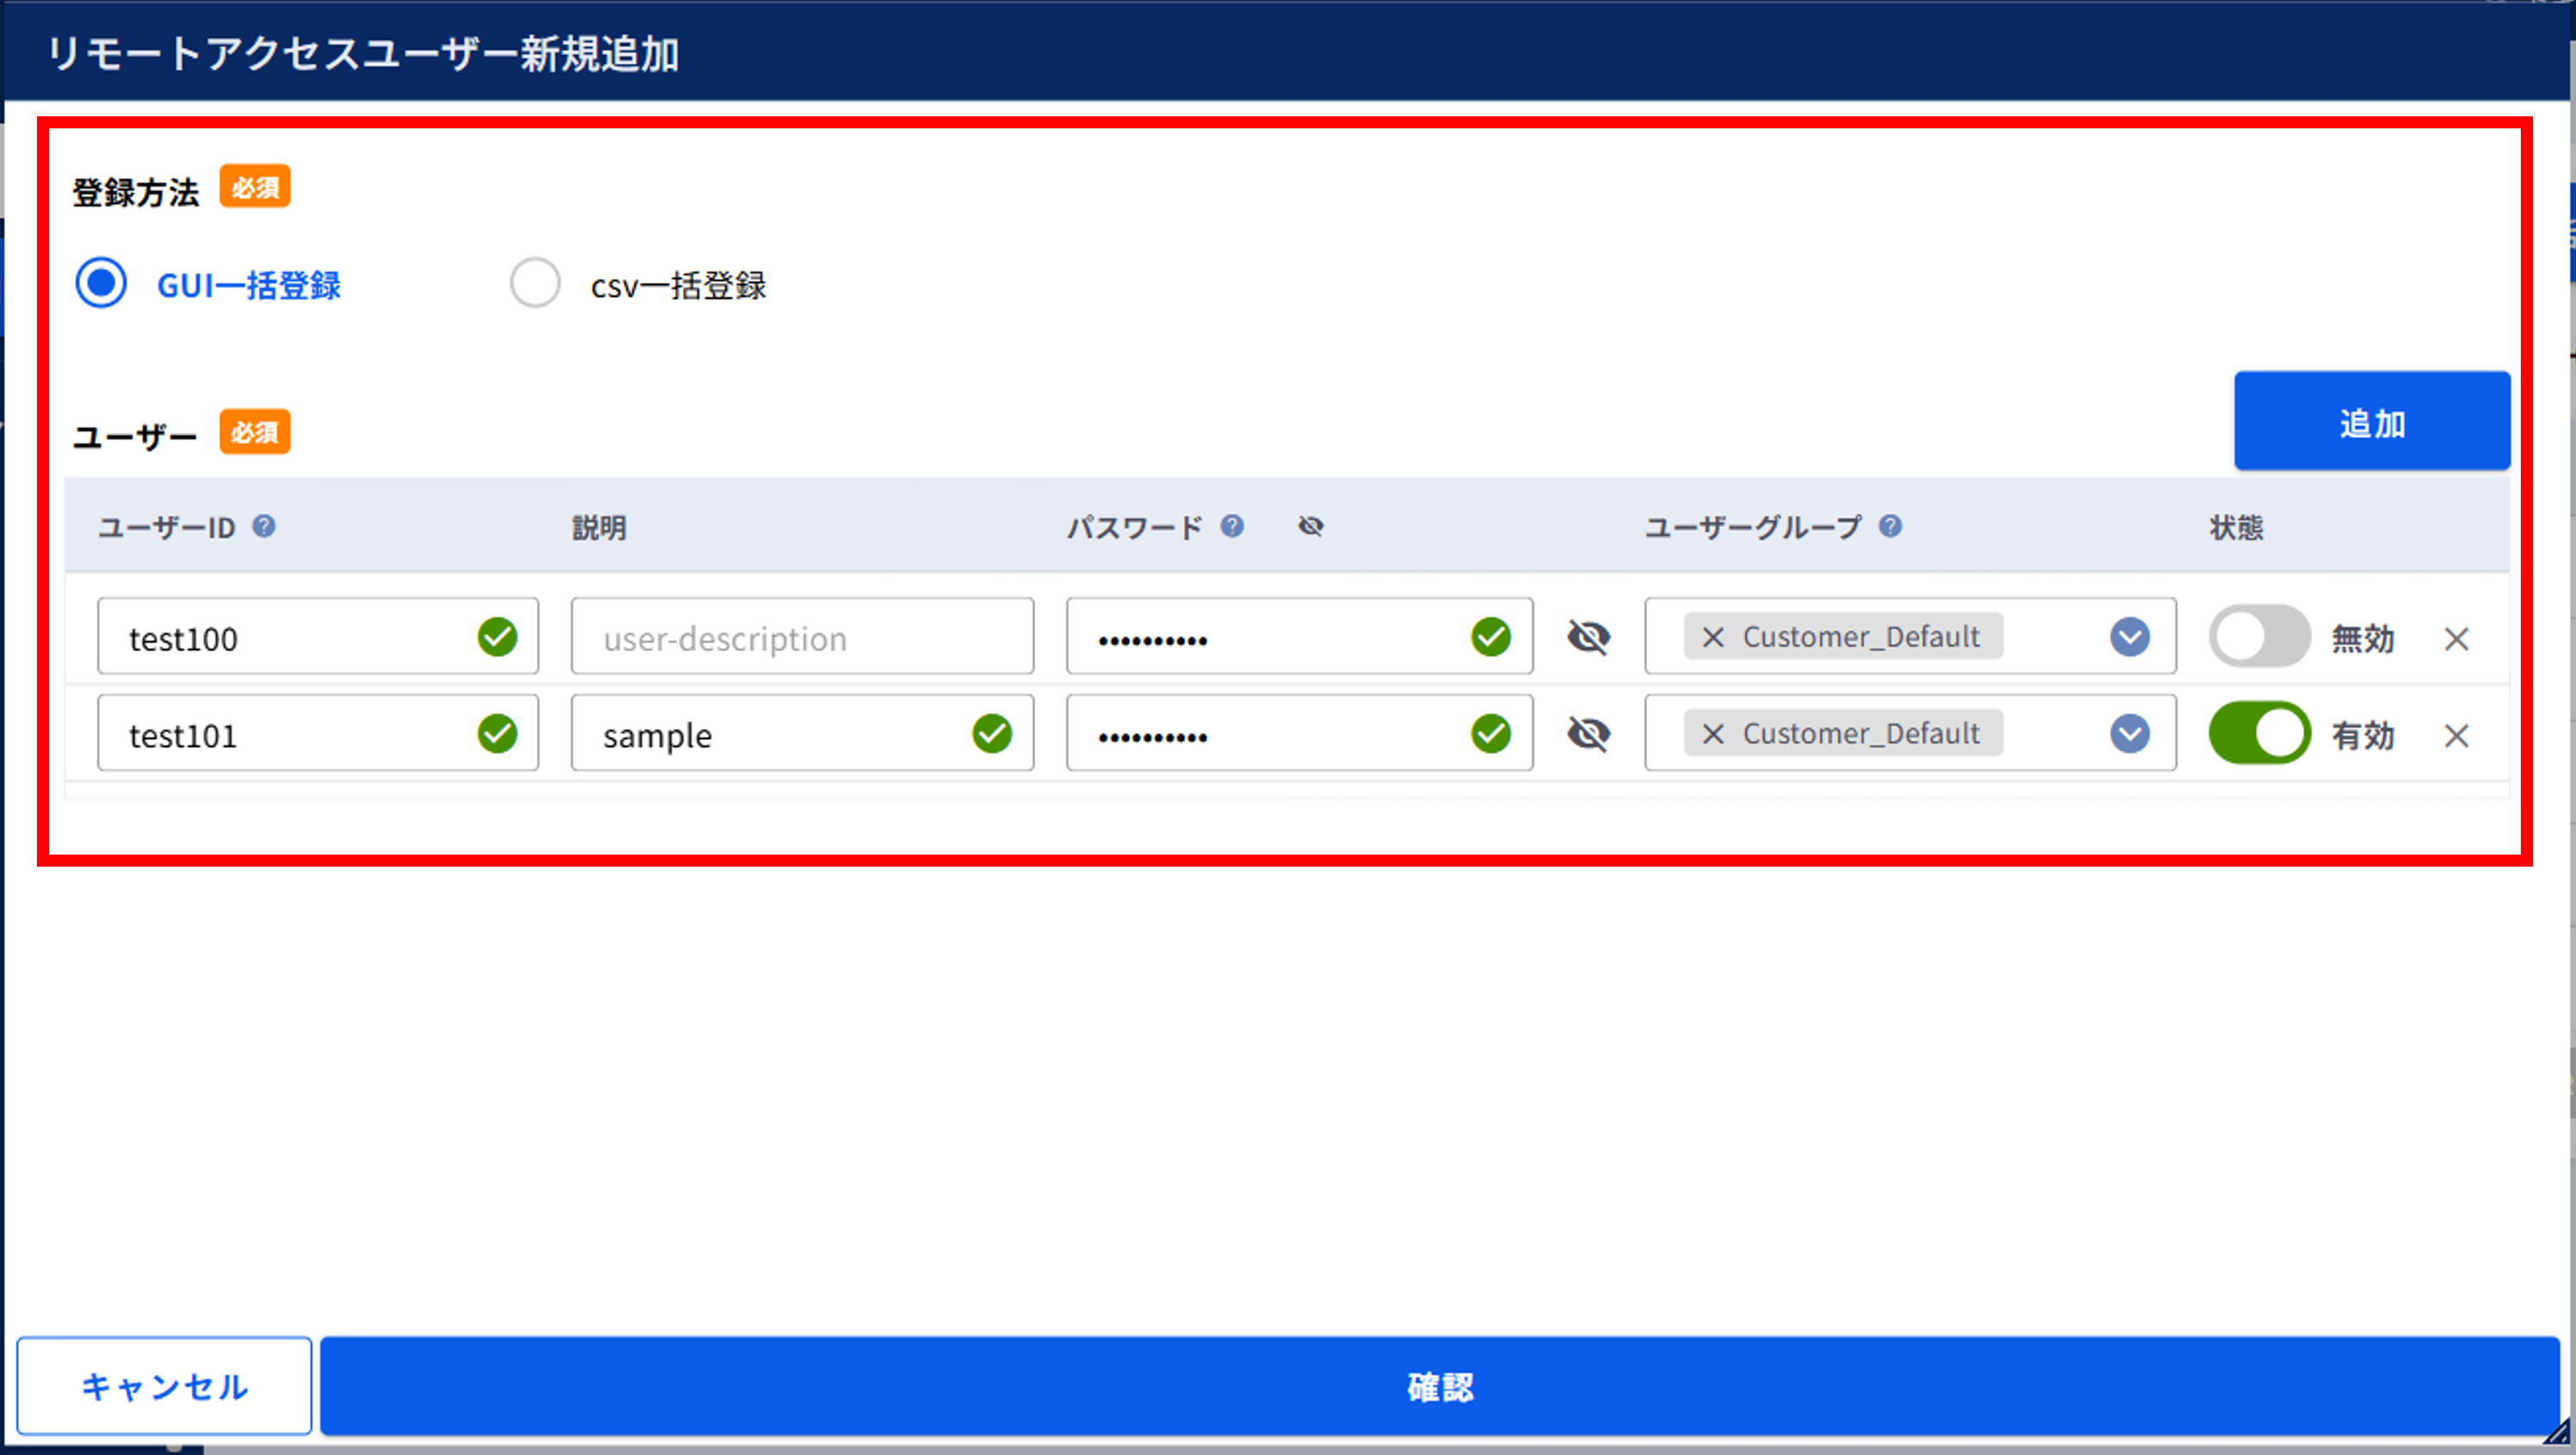Image resolution: width=2576 pixels, height=1455 pixels.
Task: Click the 追加 button
Action: 2372,421
